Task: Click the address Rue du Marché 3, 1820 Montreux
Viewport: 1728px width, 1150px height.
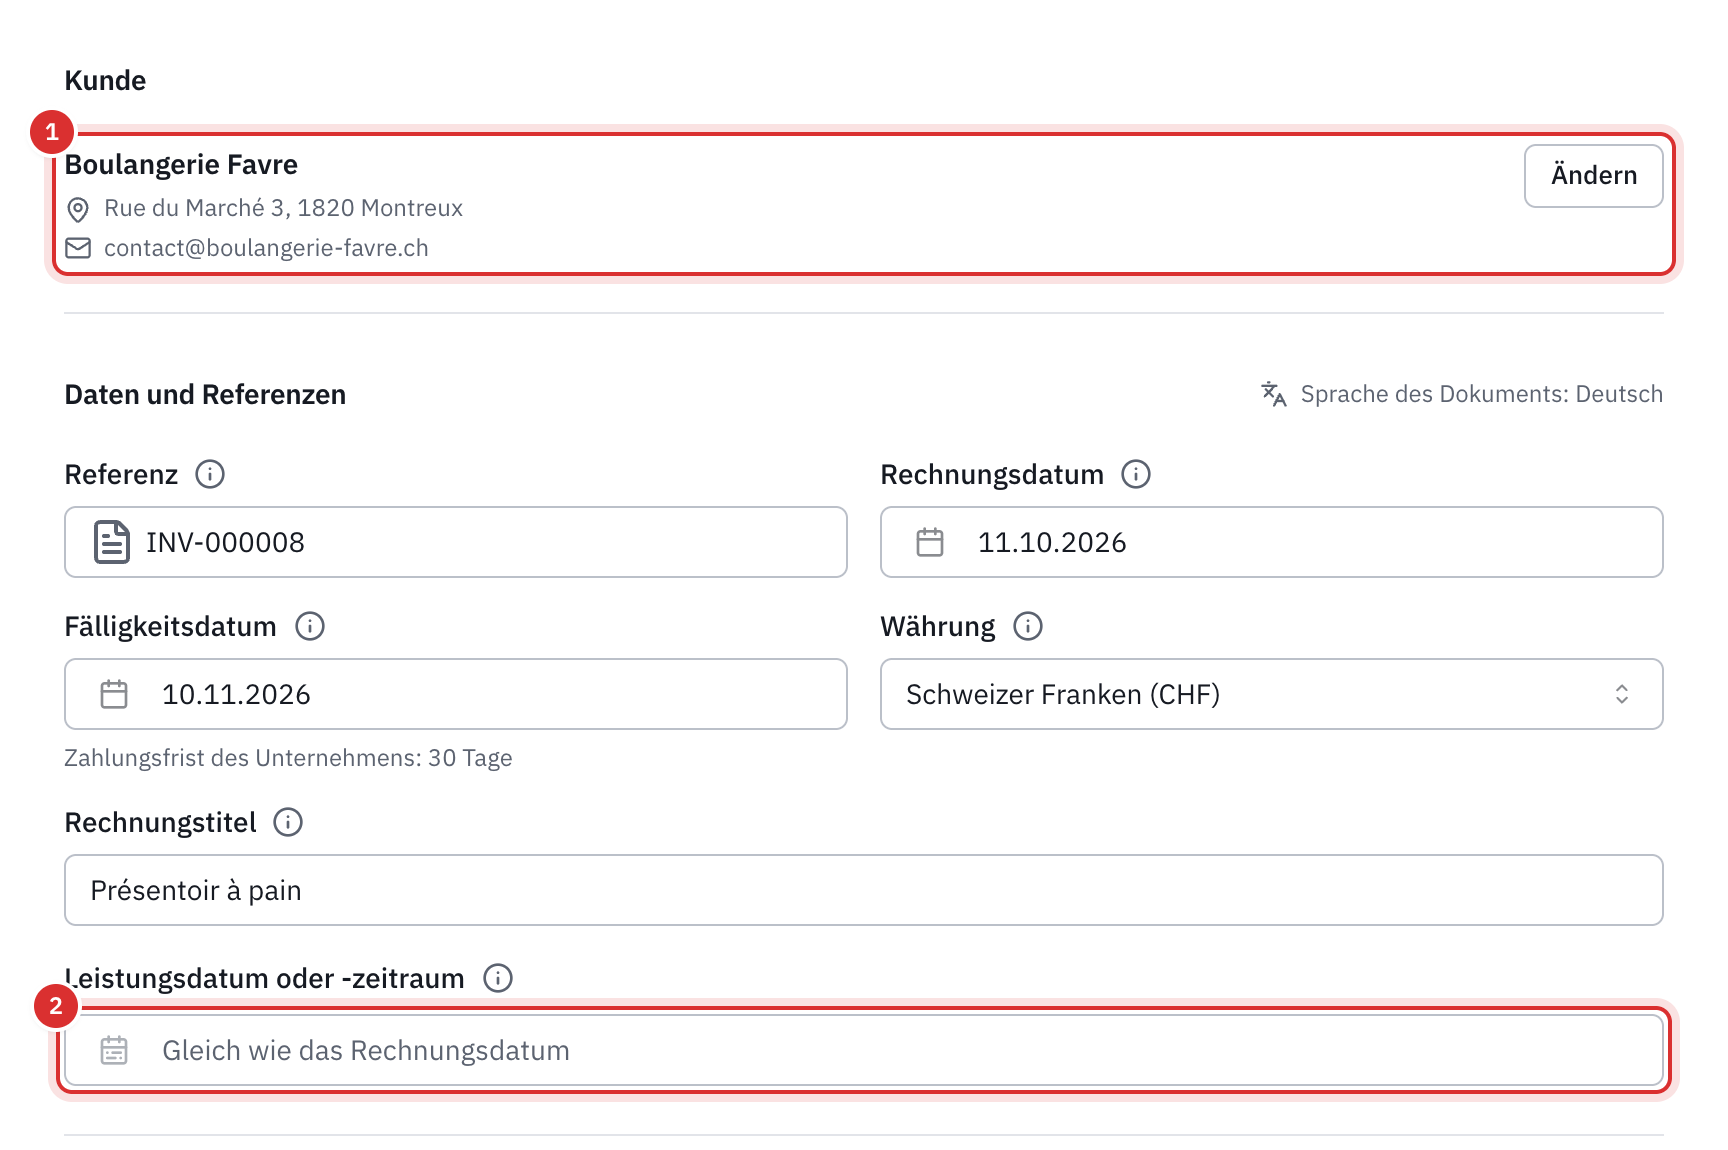Action: point(283,208)
